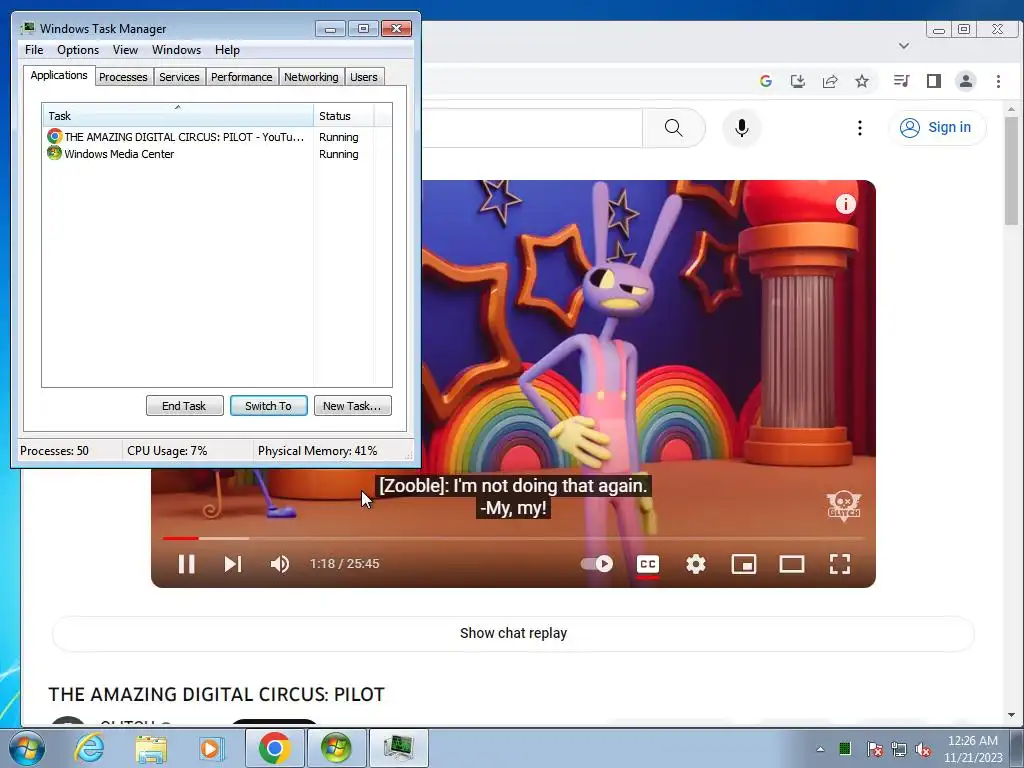
Task: Switch to Task Manager taskbar icon
Action: click(x=399, y=748)
